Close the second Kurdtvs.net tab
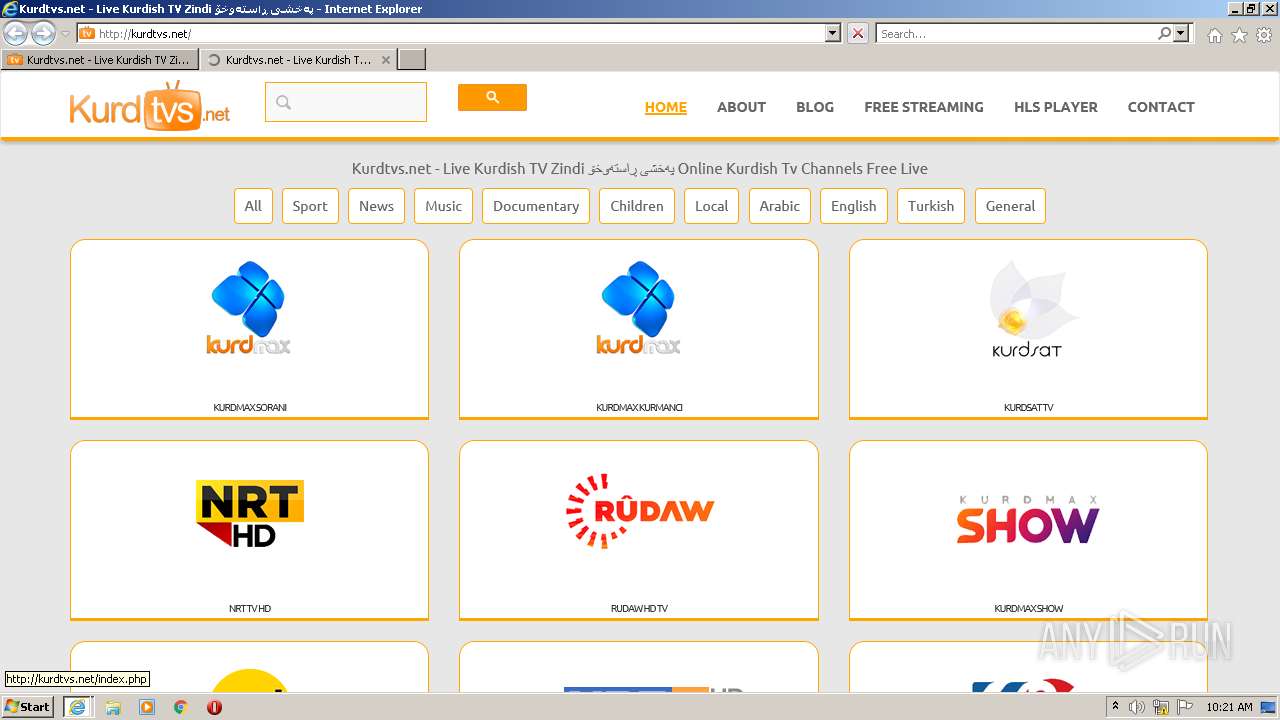1280x720 pixels. click(386, 60)
